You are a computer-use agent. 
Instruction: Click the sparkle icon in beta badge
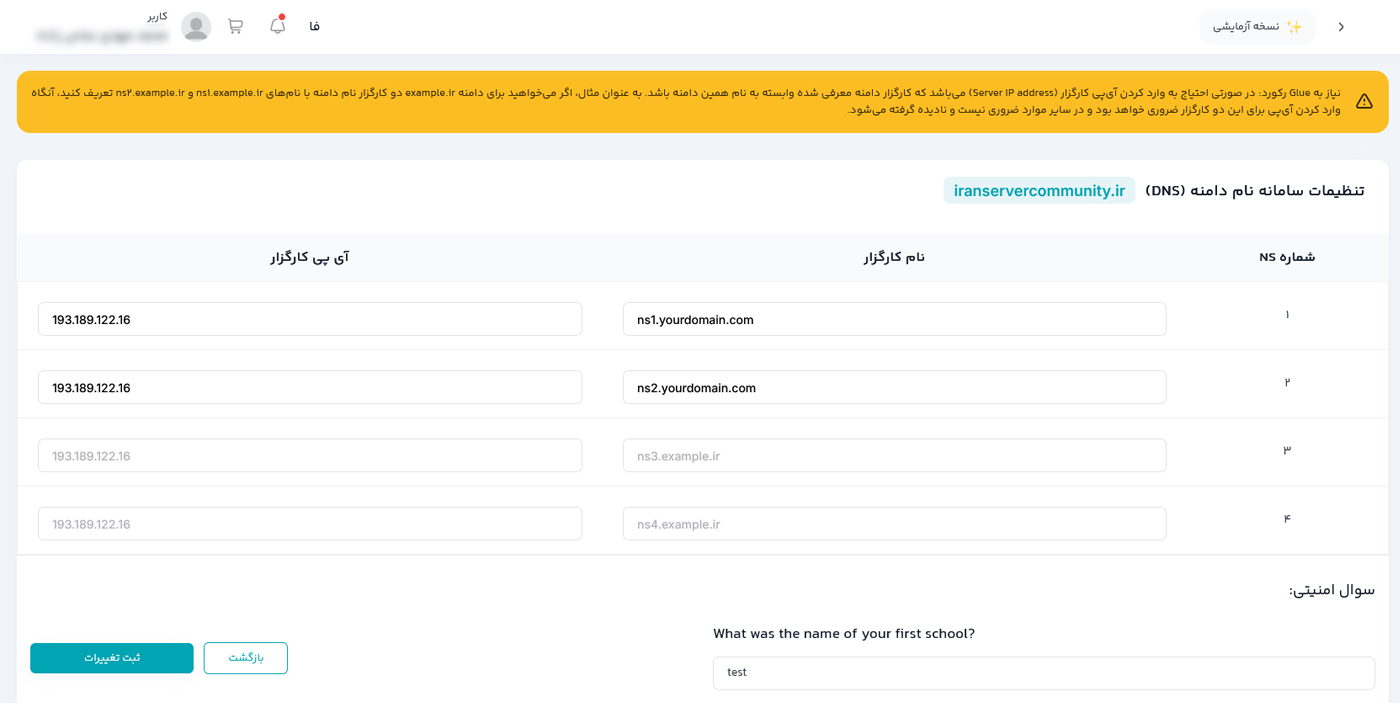[x=1294, y=27]
